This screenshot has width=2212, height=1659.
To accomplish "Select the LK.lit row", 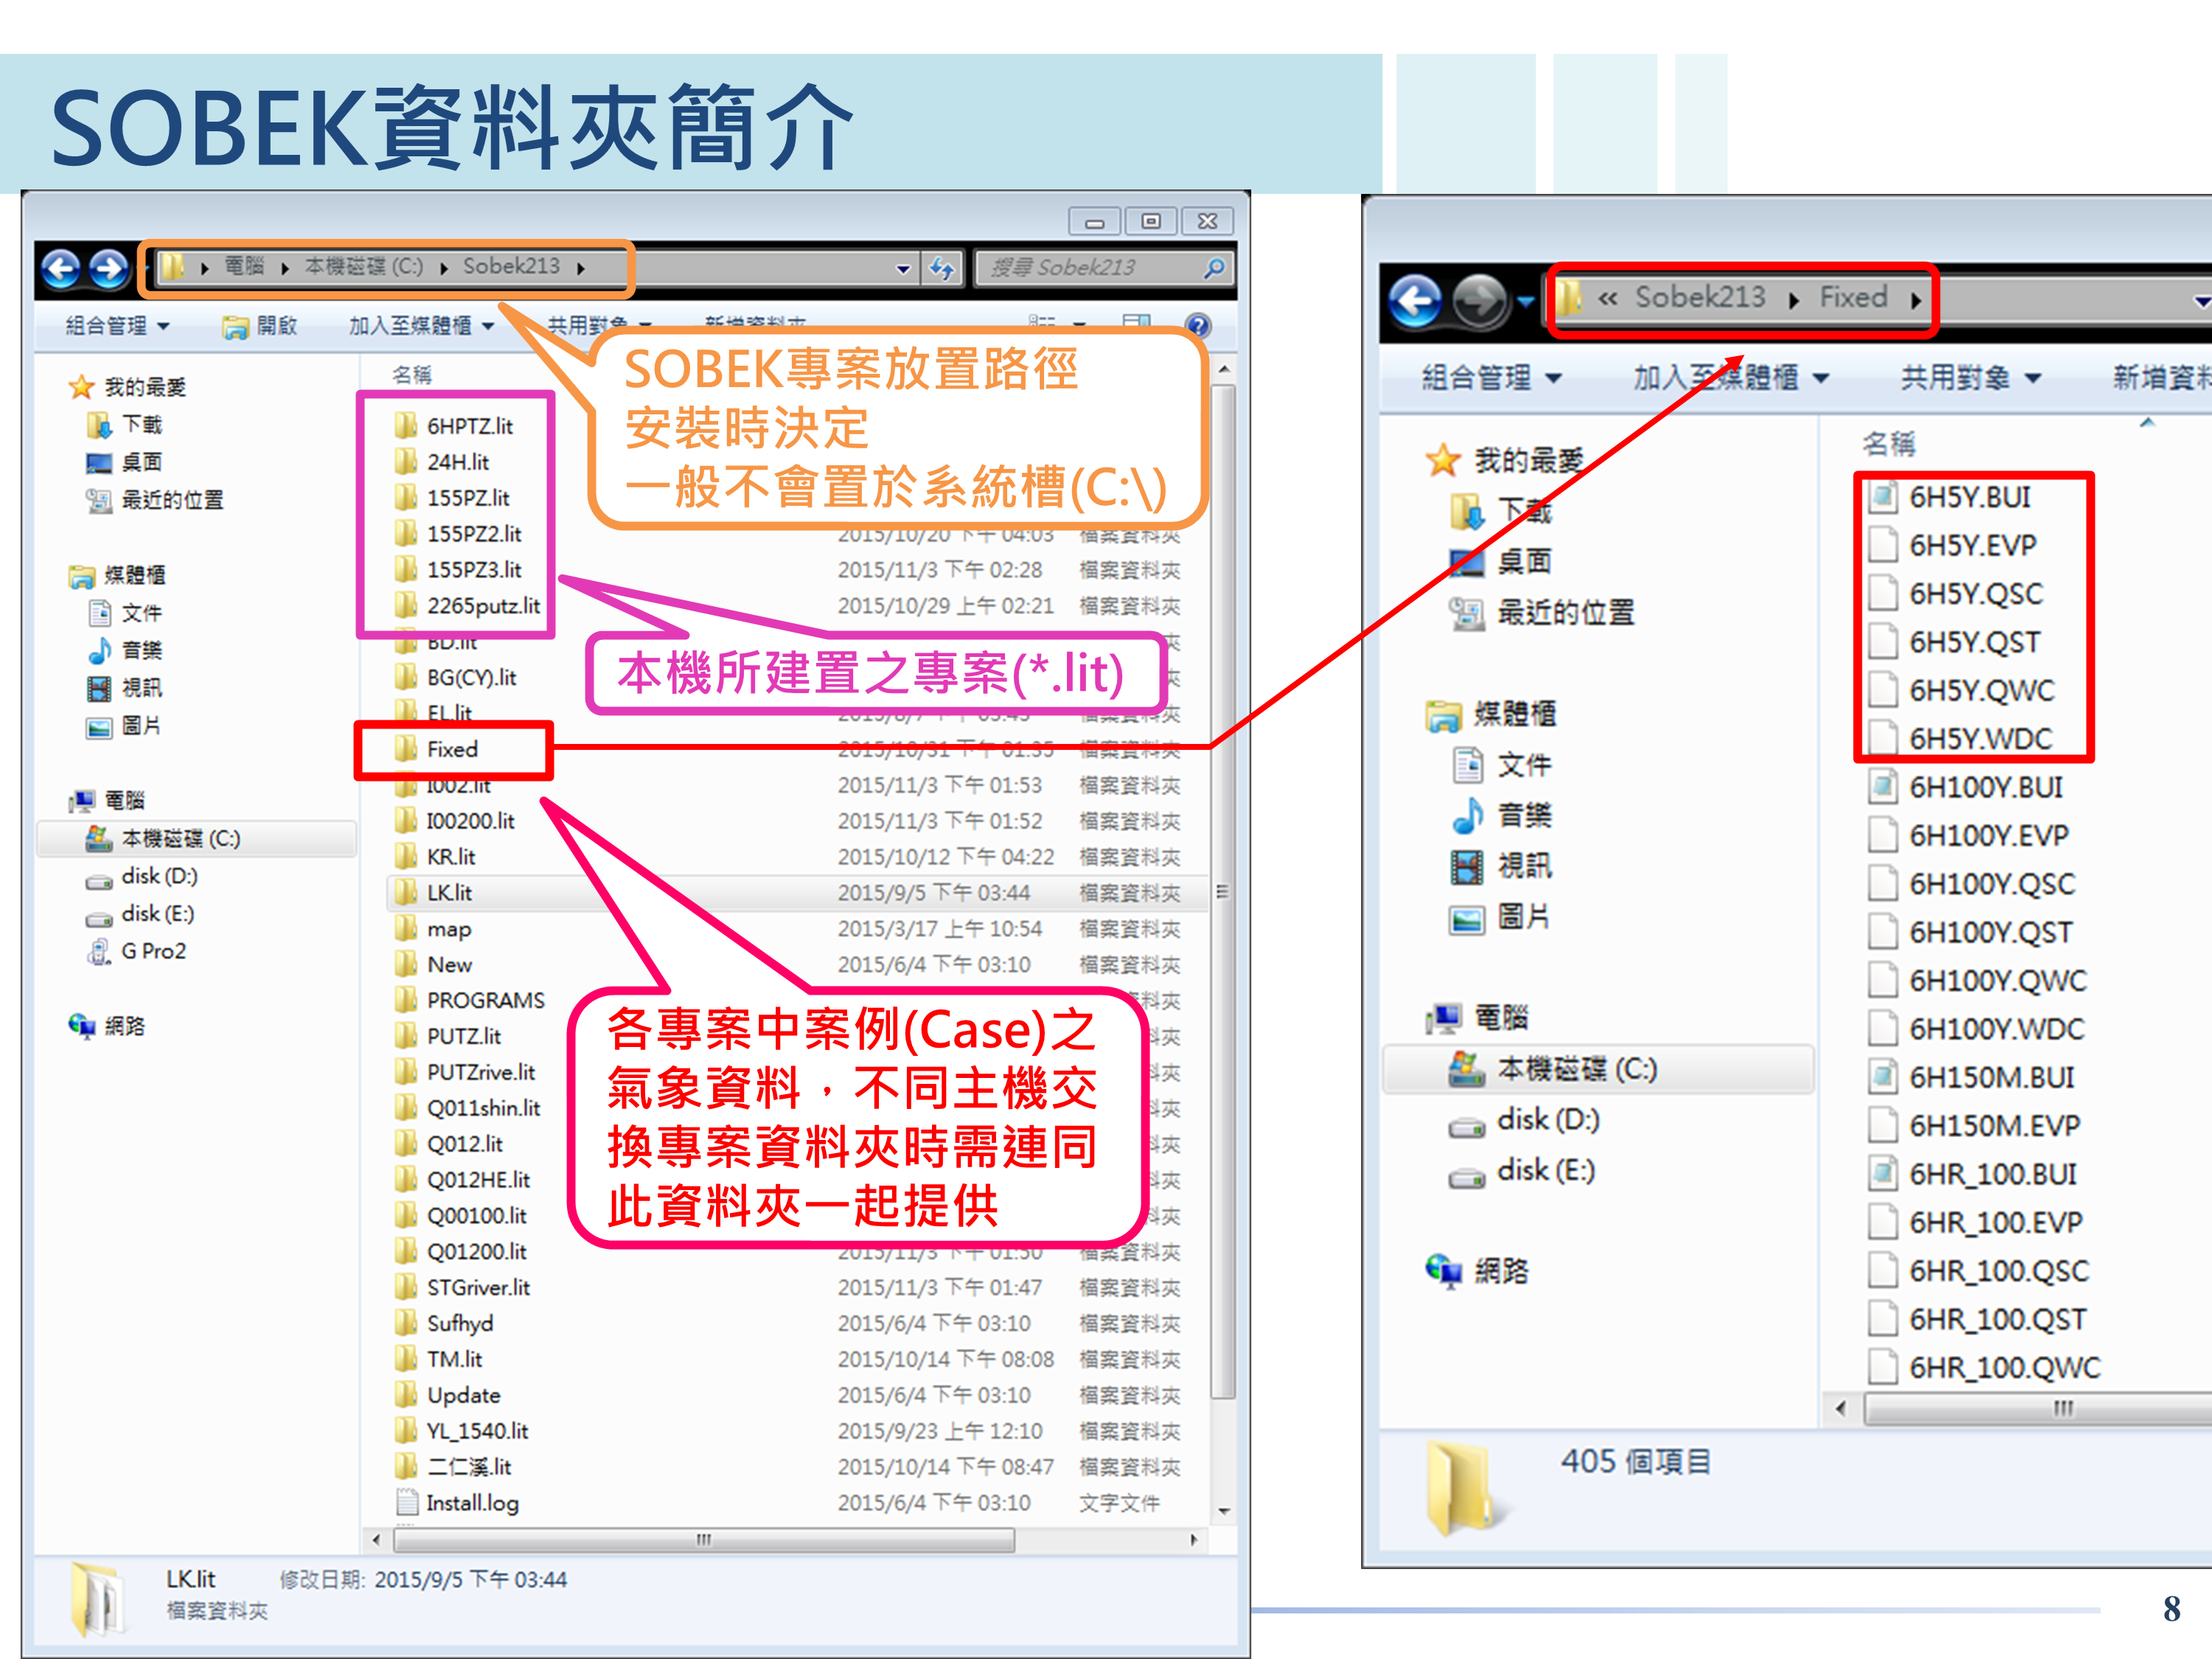I will point(797,893).
